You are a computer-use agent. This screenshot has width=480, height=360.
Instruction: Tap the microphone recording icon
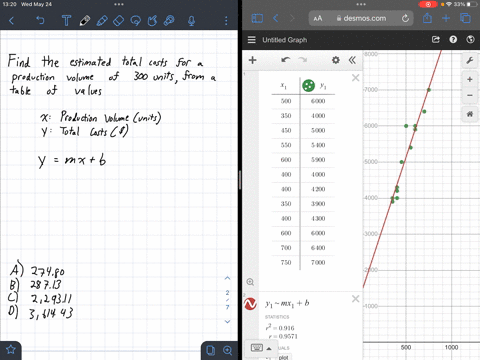click(x=191, y=21)
